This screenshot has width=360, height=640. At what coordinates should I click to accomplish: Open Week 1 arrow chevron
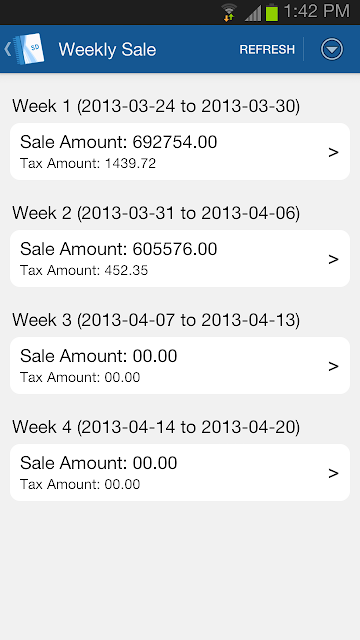[333, 152]
